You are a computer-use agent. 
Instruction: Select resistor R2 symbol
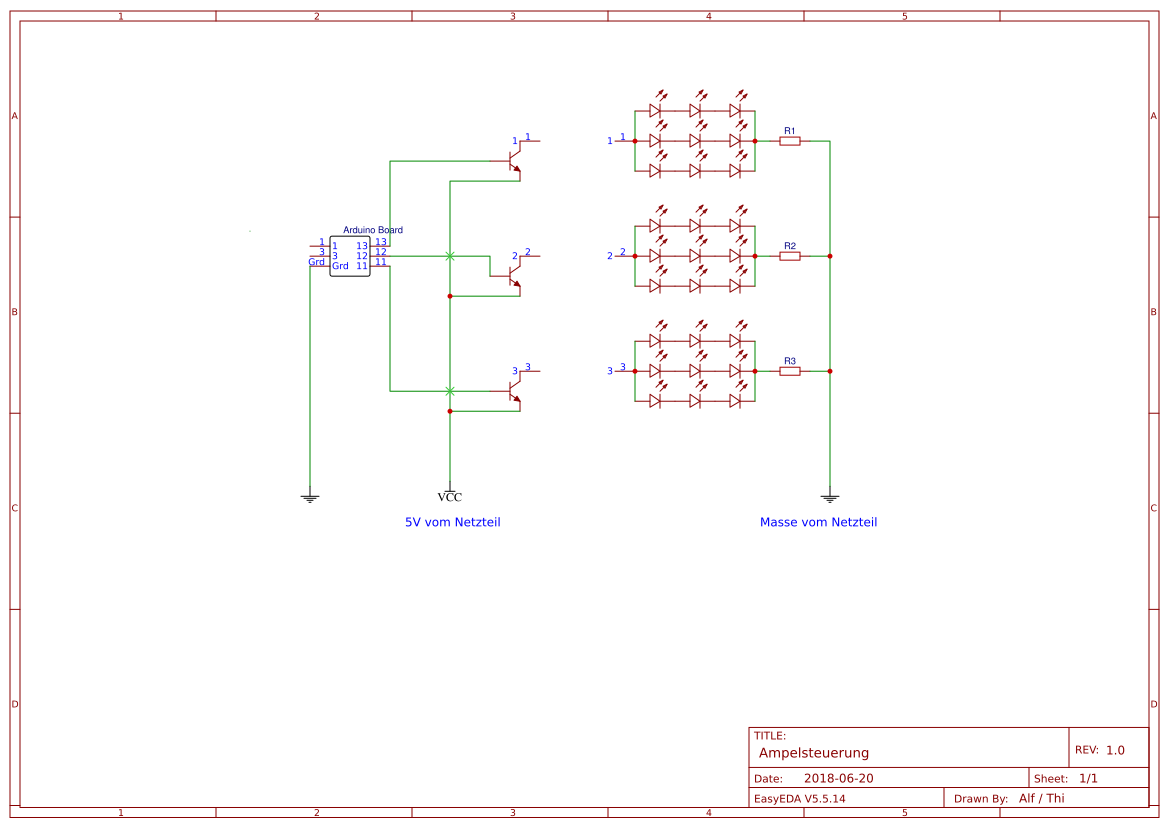tap(790, 255)
